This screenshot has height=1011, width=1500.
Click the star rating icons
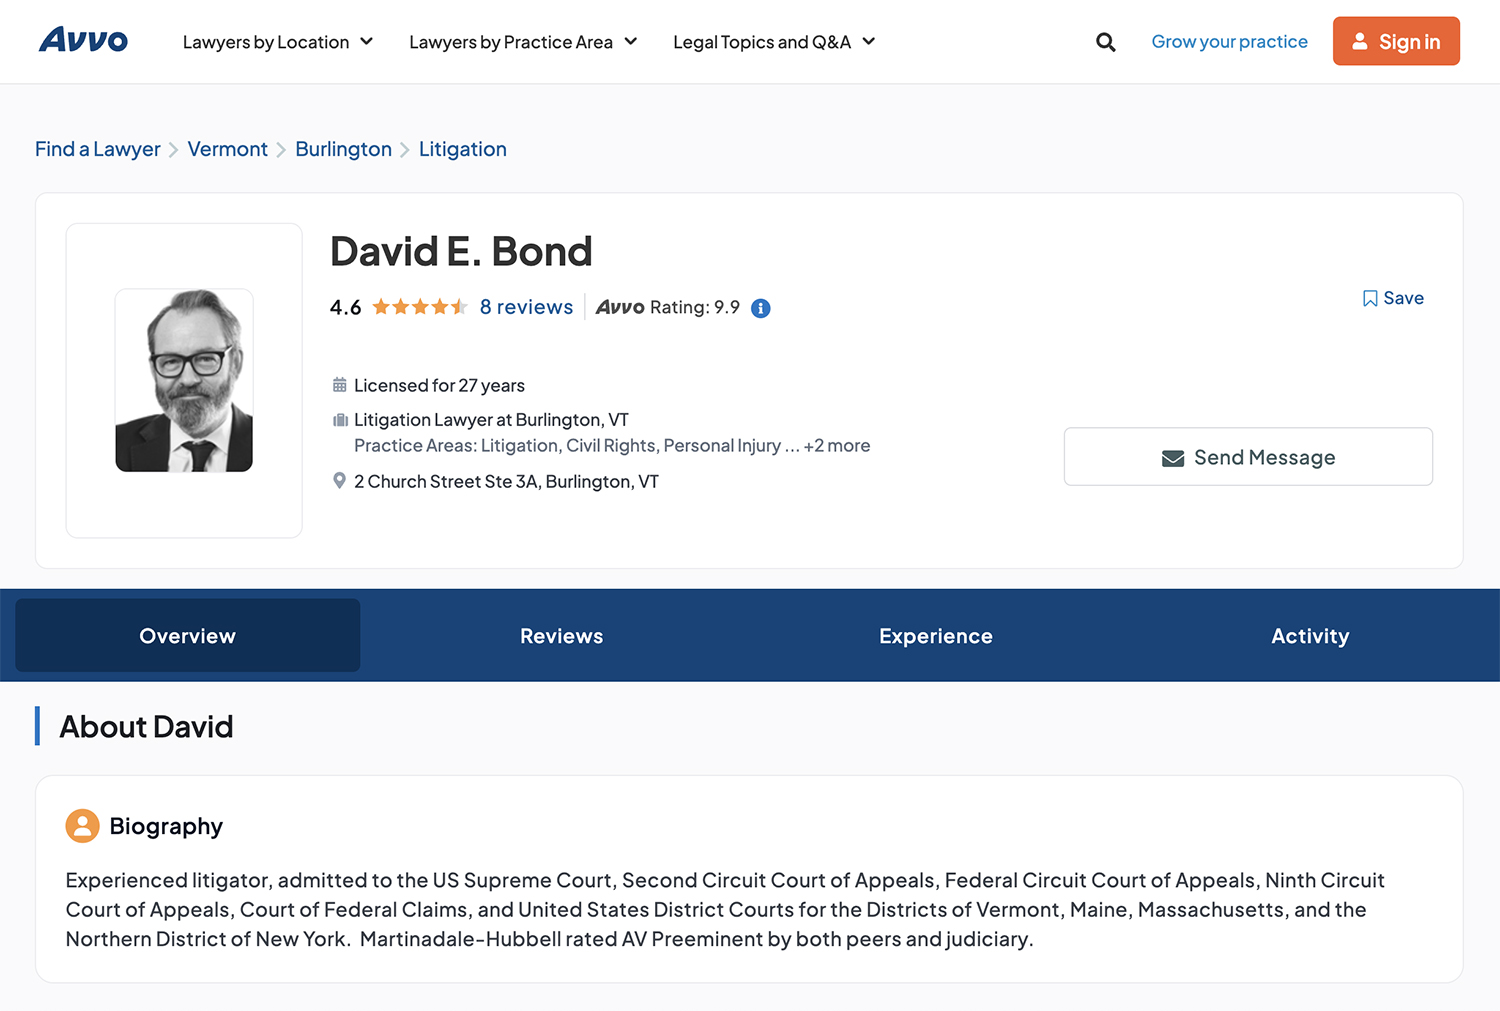click(x=420, y=307)
